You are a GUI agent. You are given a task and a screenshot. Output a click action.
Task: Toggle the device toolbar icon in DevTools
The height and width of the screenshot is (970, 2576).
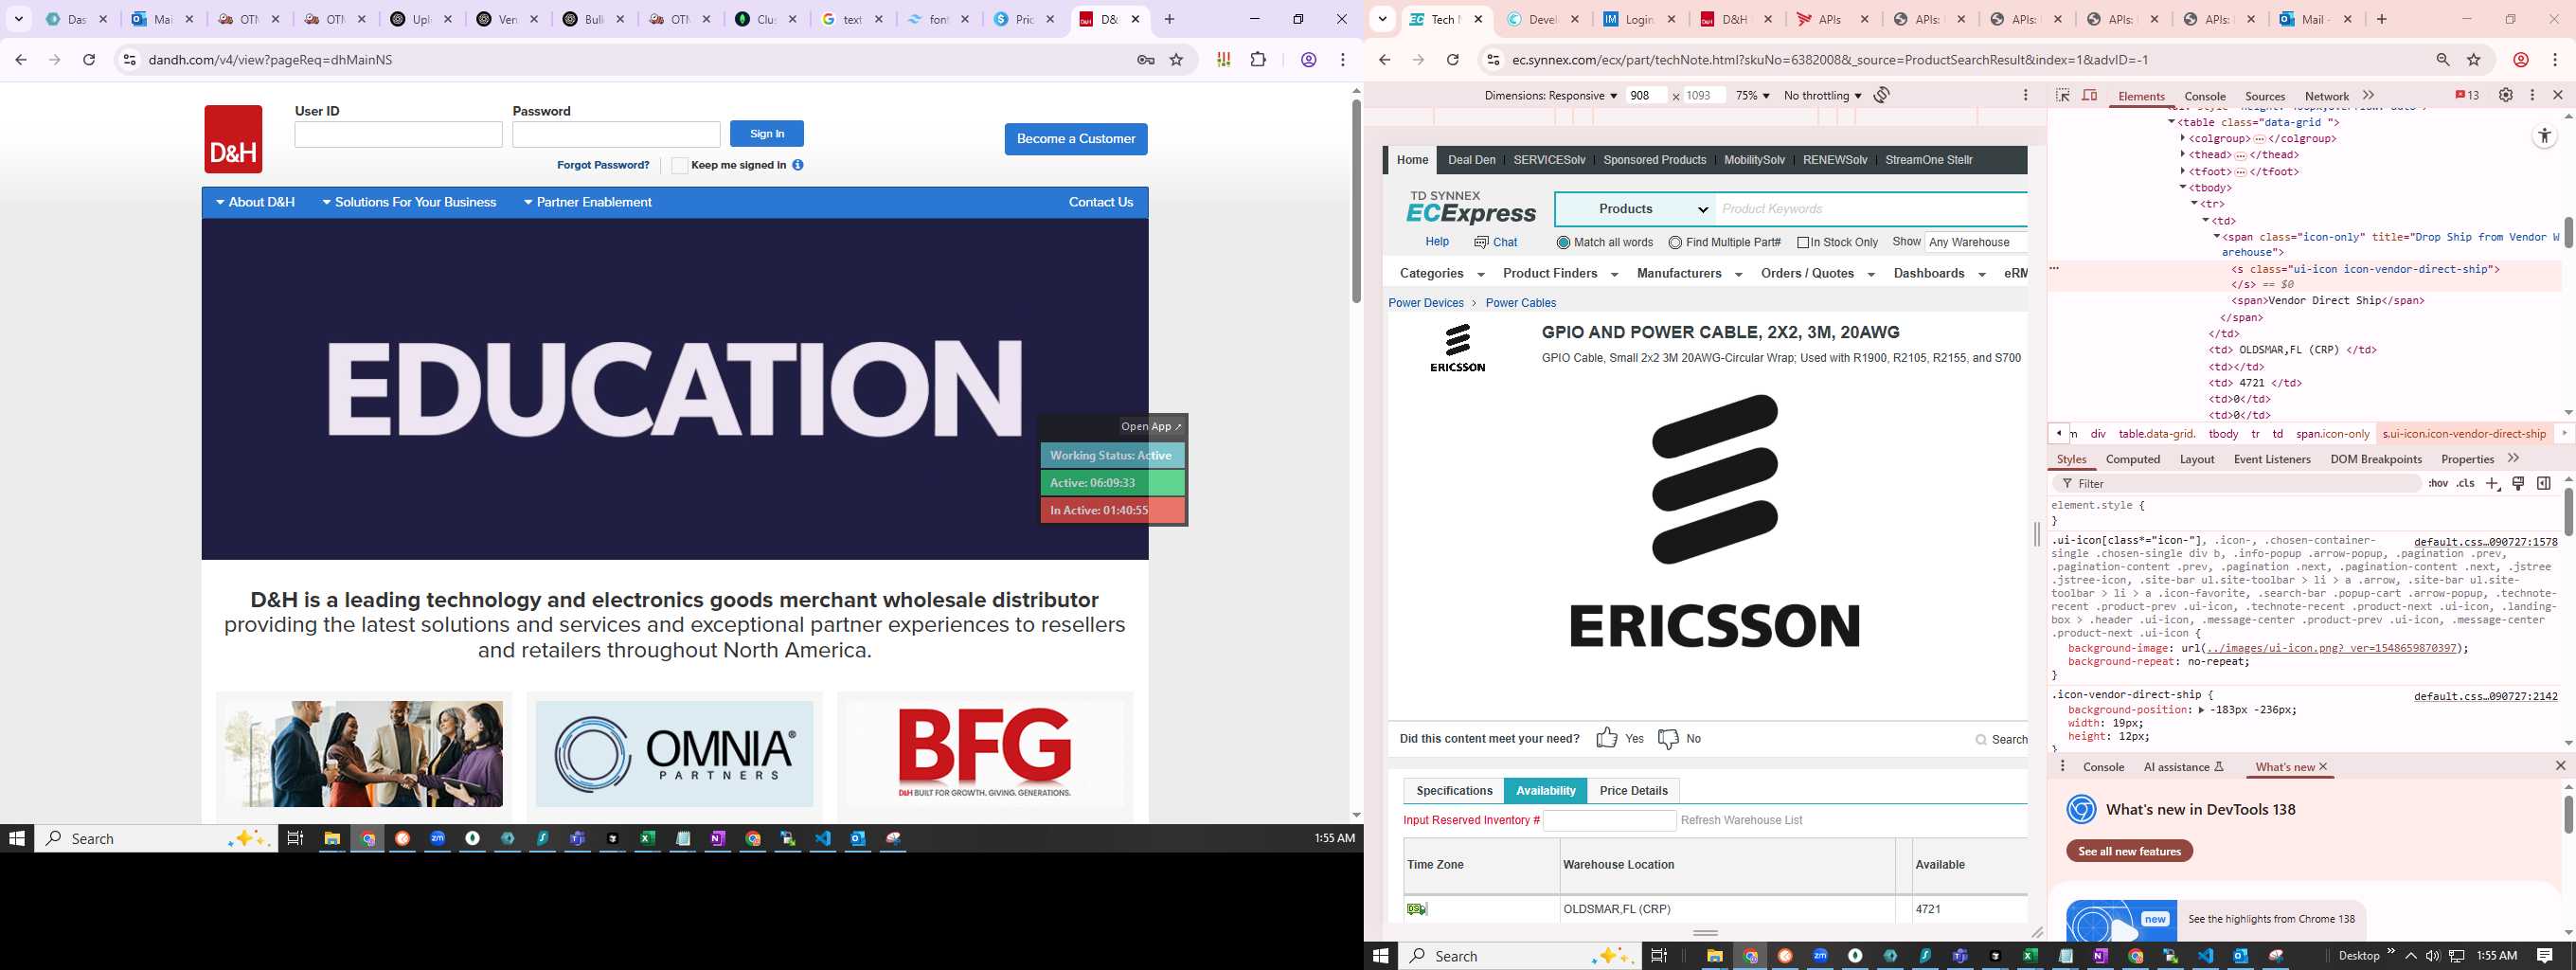tap(2090, 95)
